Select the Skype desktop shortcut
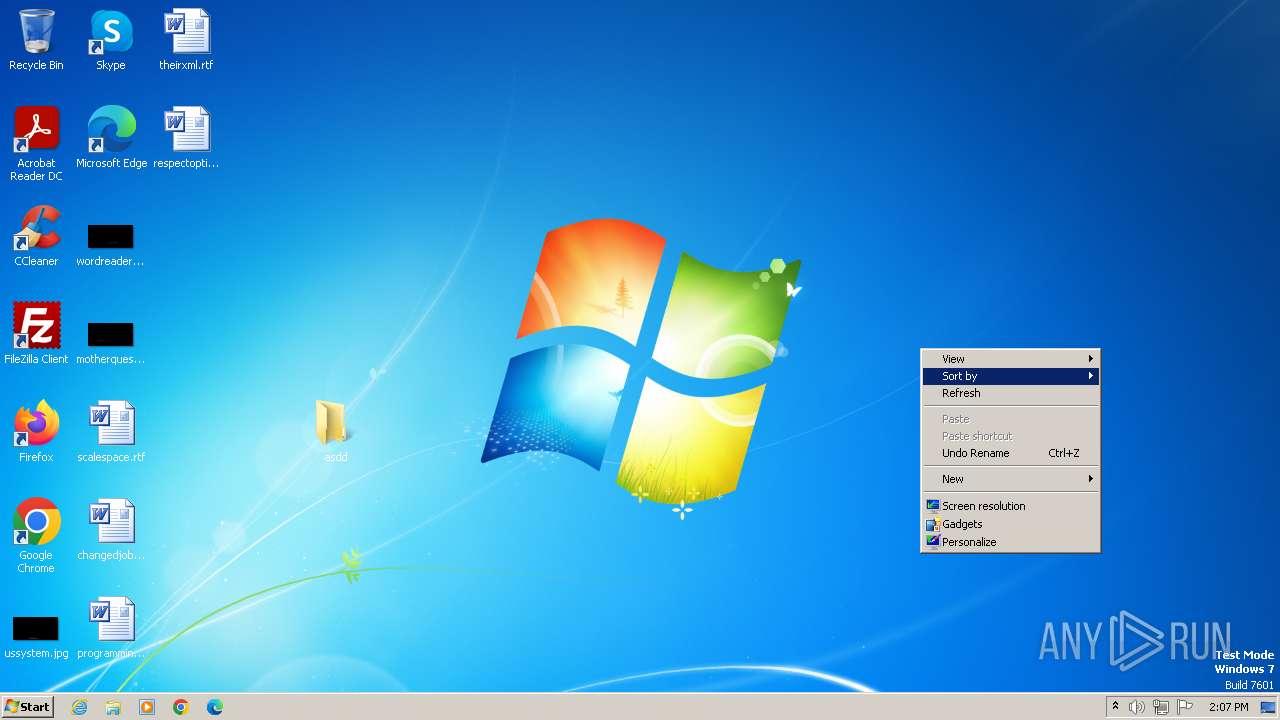Viewport: 1280px width, 720px height. (x=111, y=40)
